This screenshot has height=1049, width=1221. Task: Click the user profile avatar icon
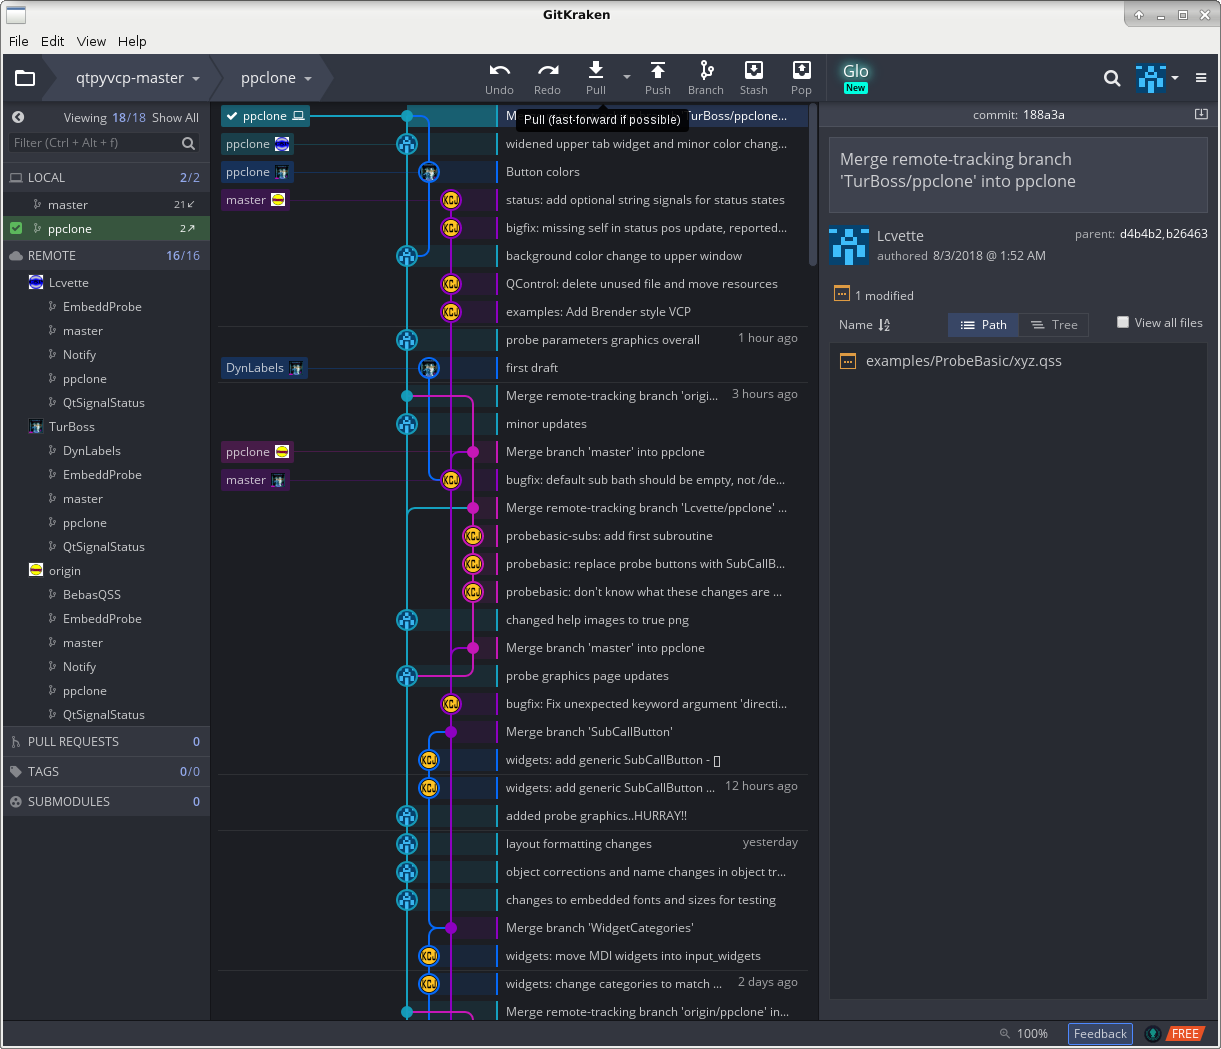(x=1151, y=78)
